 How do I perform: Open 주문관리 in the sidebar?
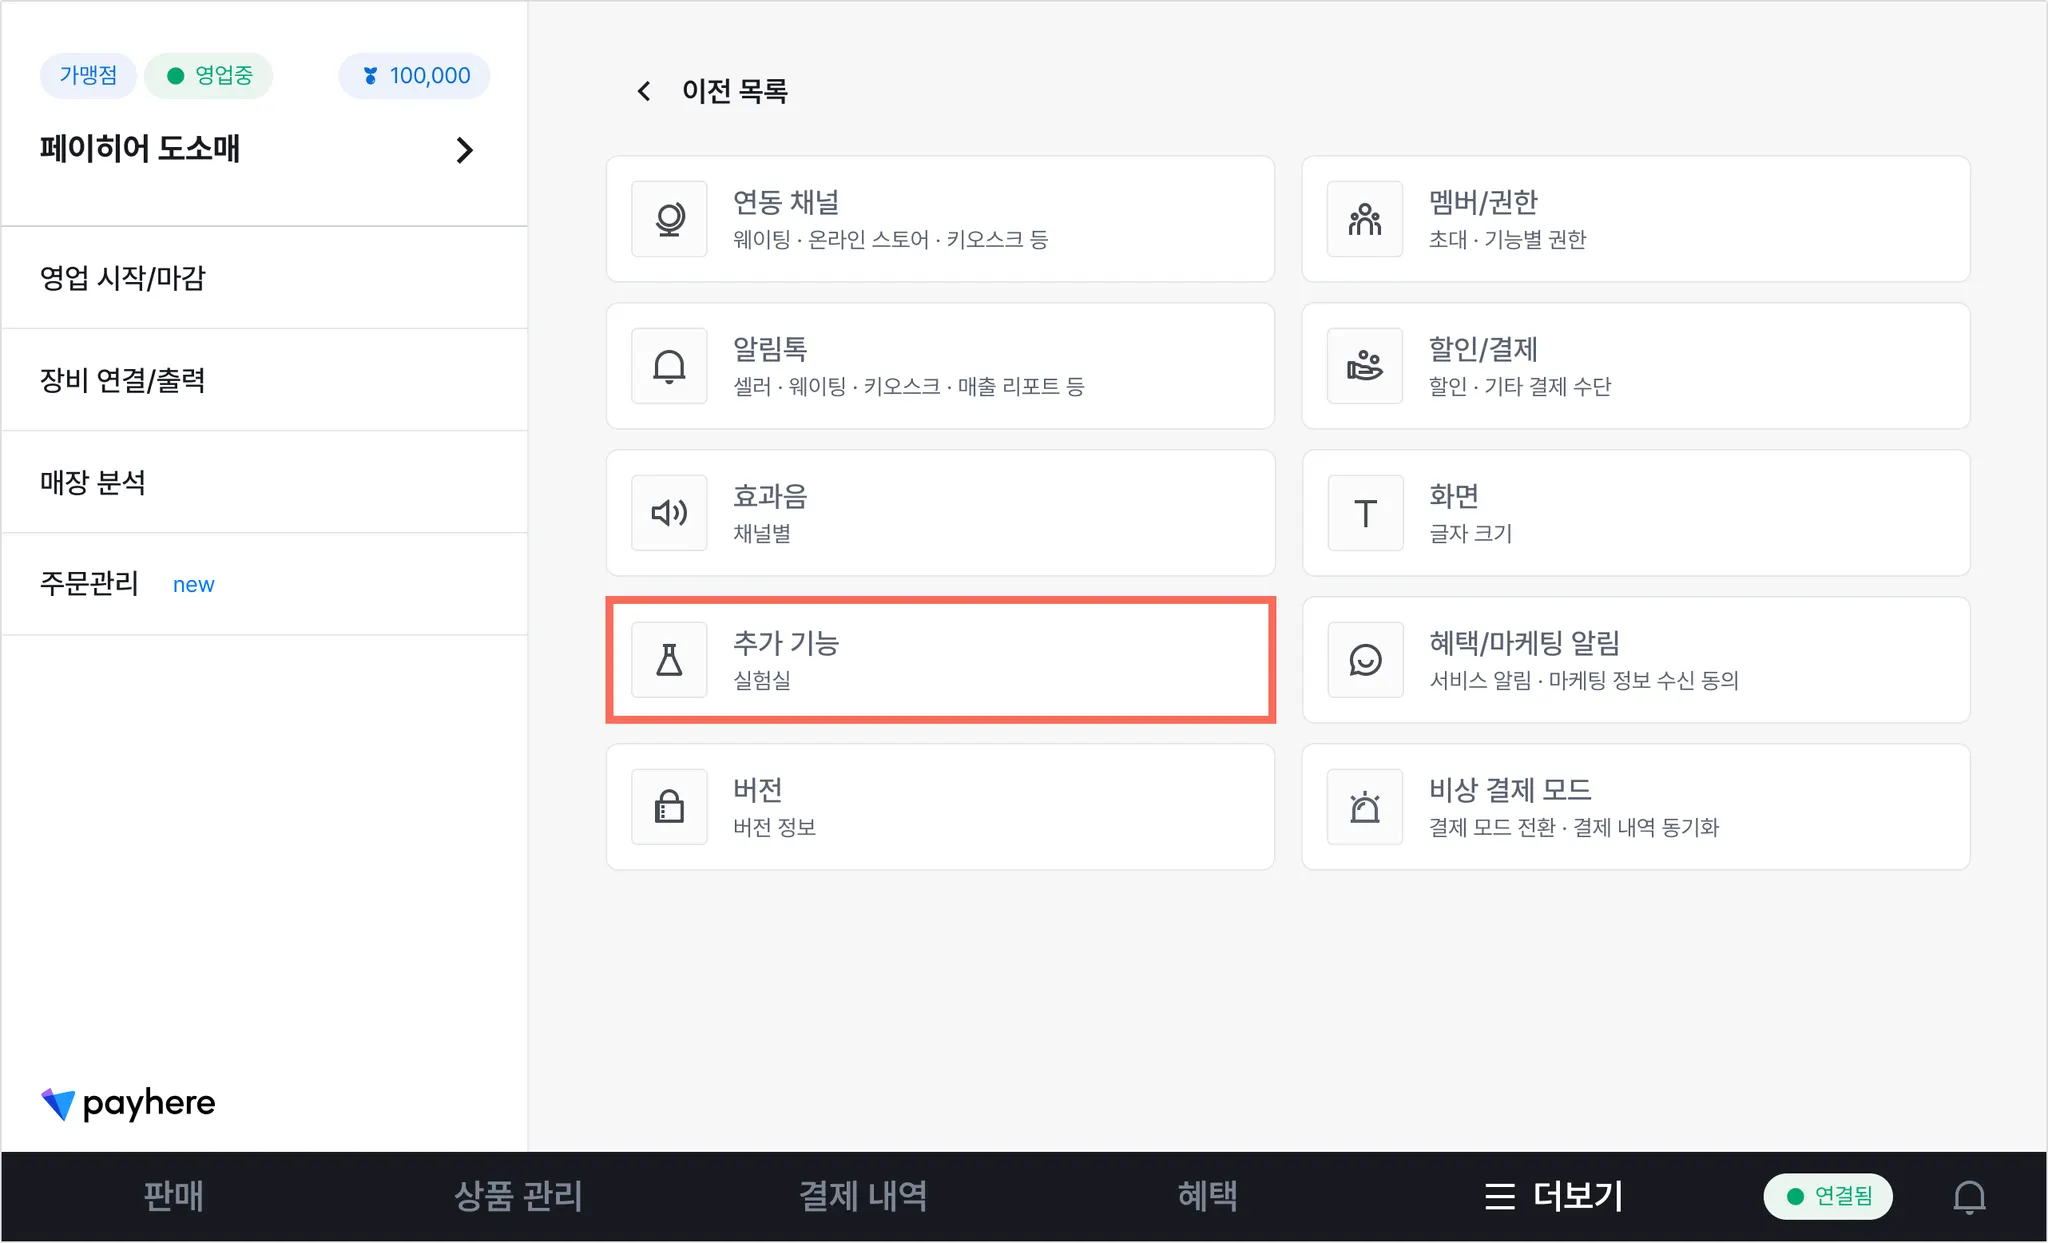[90, 584]
